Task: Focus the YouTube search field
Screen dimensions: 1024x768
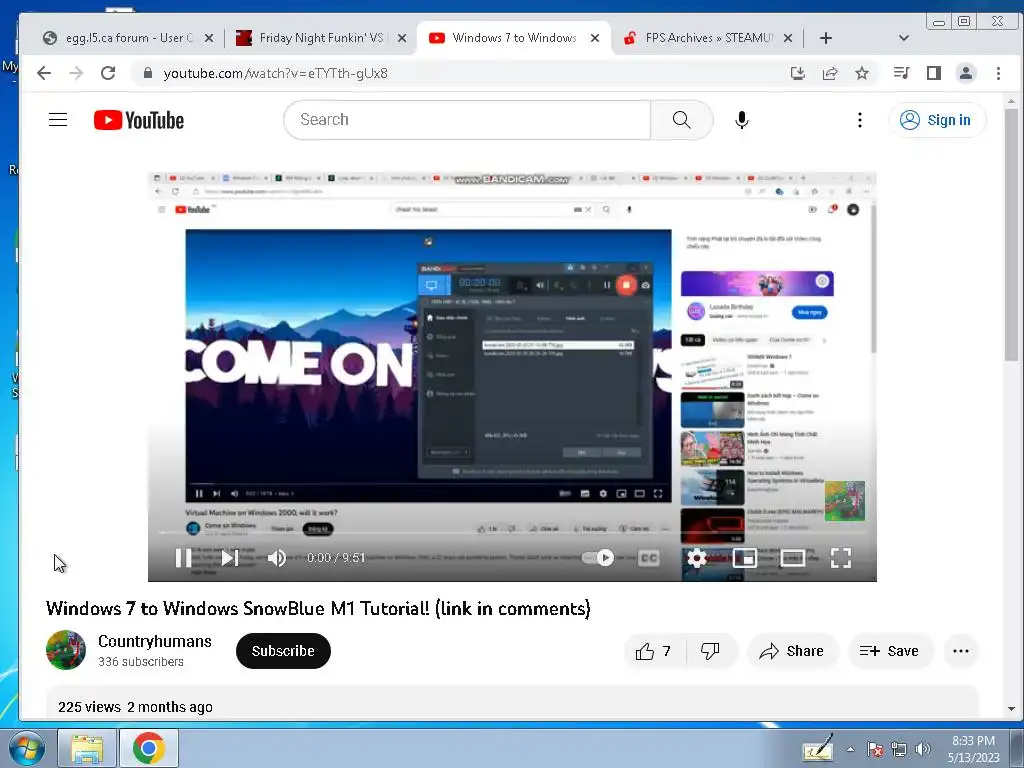Action: pos(467,120)
